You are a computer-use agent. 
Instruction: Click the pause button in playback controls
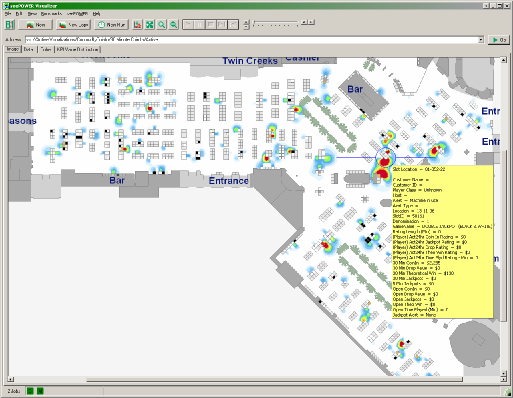tap(199, 25)
